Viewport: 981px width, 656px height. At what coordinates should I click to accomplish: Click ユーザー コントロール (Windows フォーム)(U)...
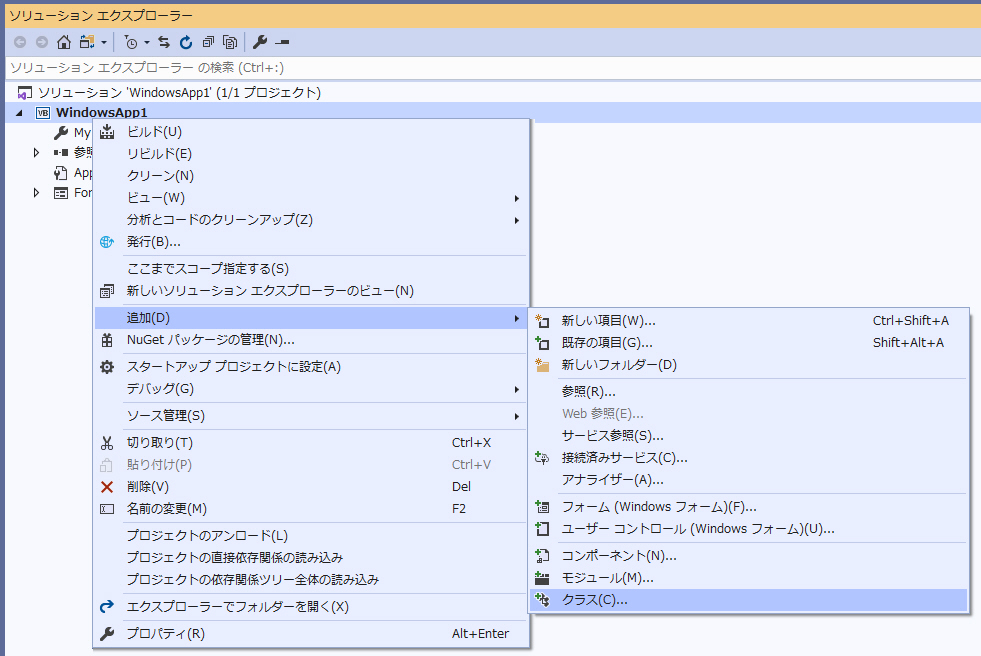click(748, 529)
